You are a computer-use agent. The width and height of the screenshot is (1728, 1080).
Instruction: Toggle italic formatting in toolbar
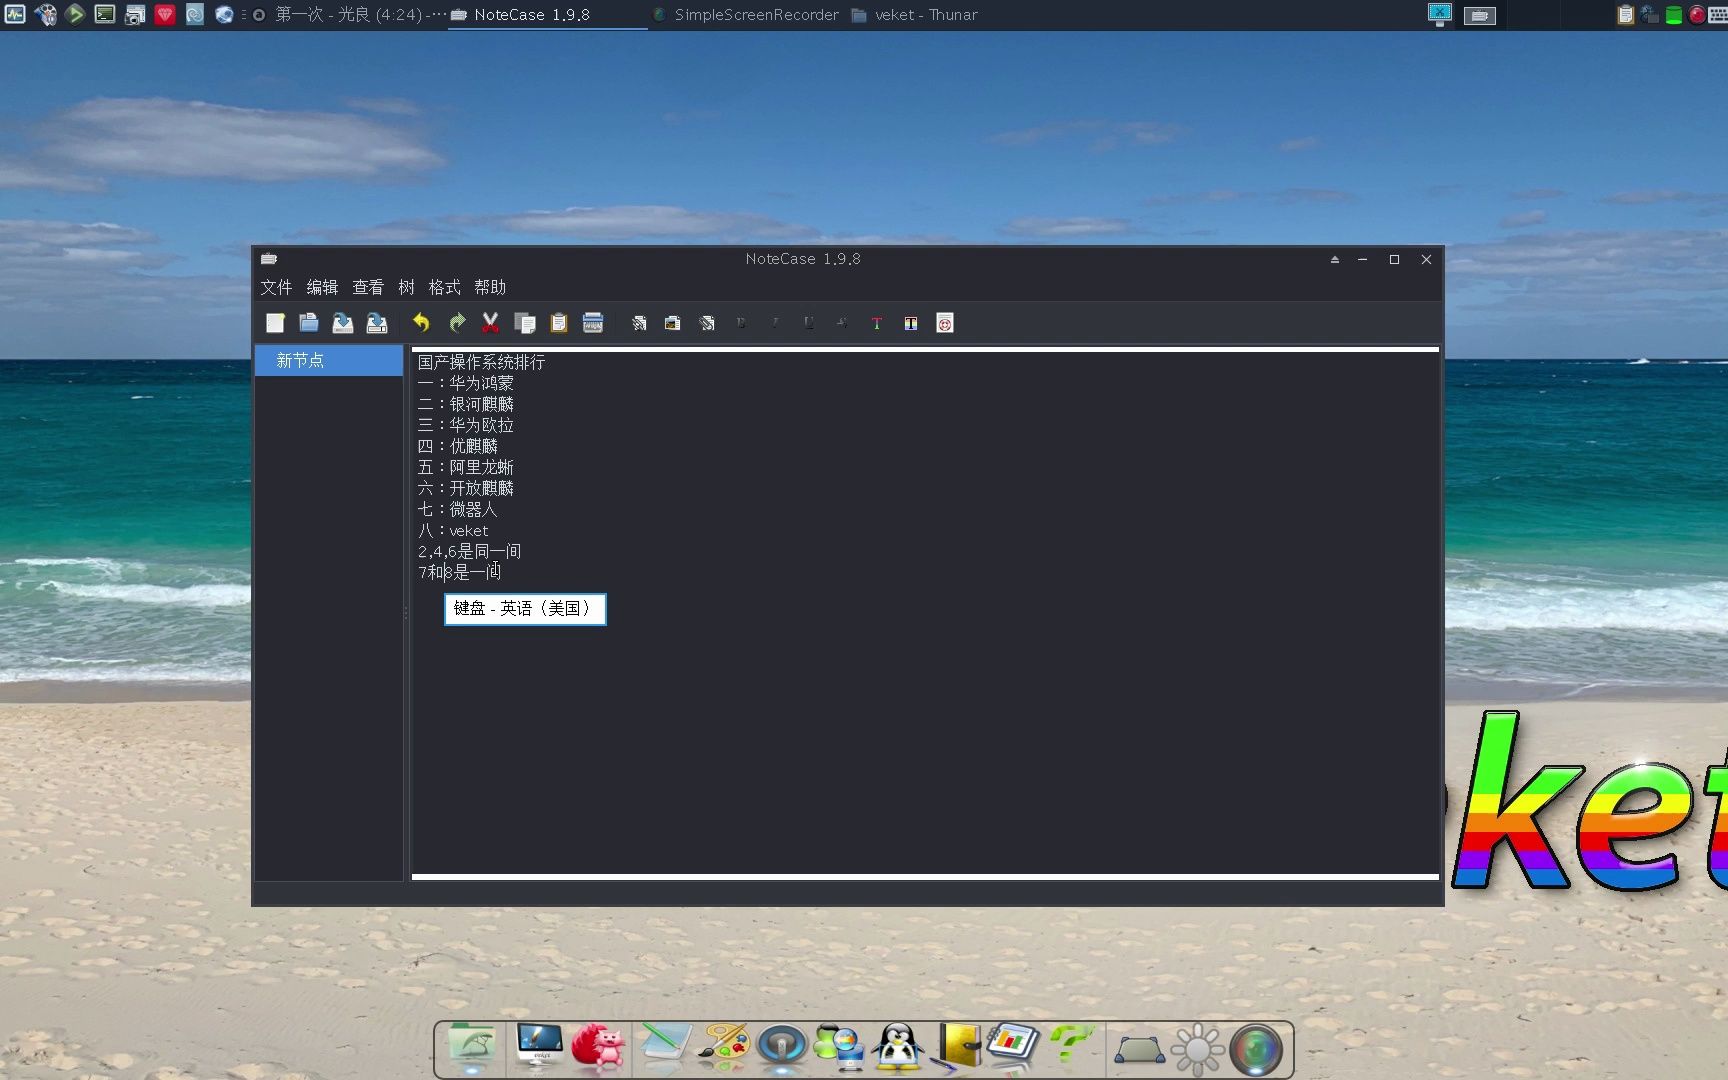click(775, 323)
